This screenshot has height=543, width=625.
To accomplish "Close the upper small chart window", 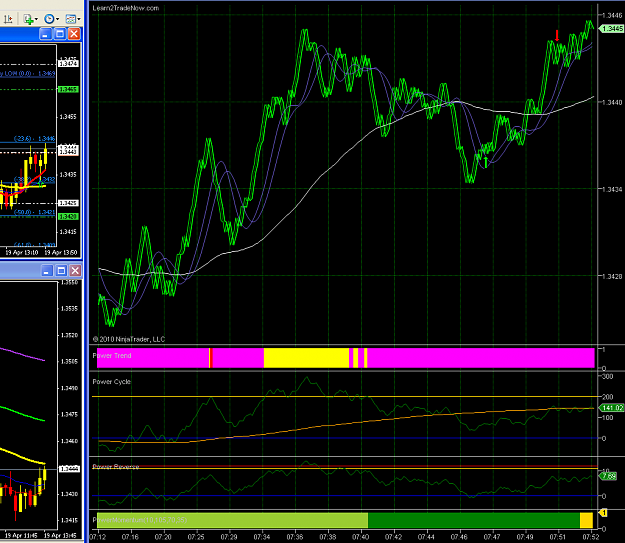I will pyautogui.click(x=74, y=34).
